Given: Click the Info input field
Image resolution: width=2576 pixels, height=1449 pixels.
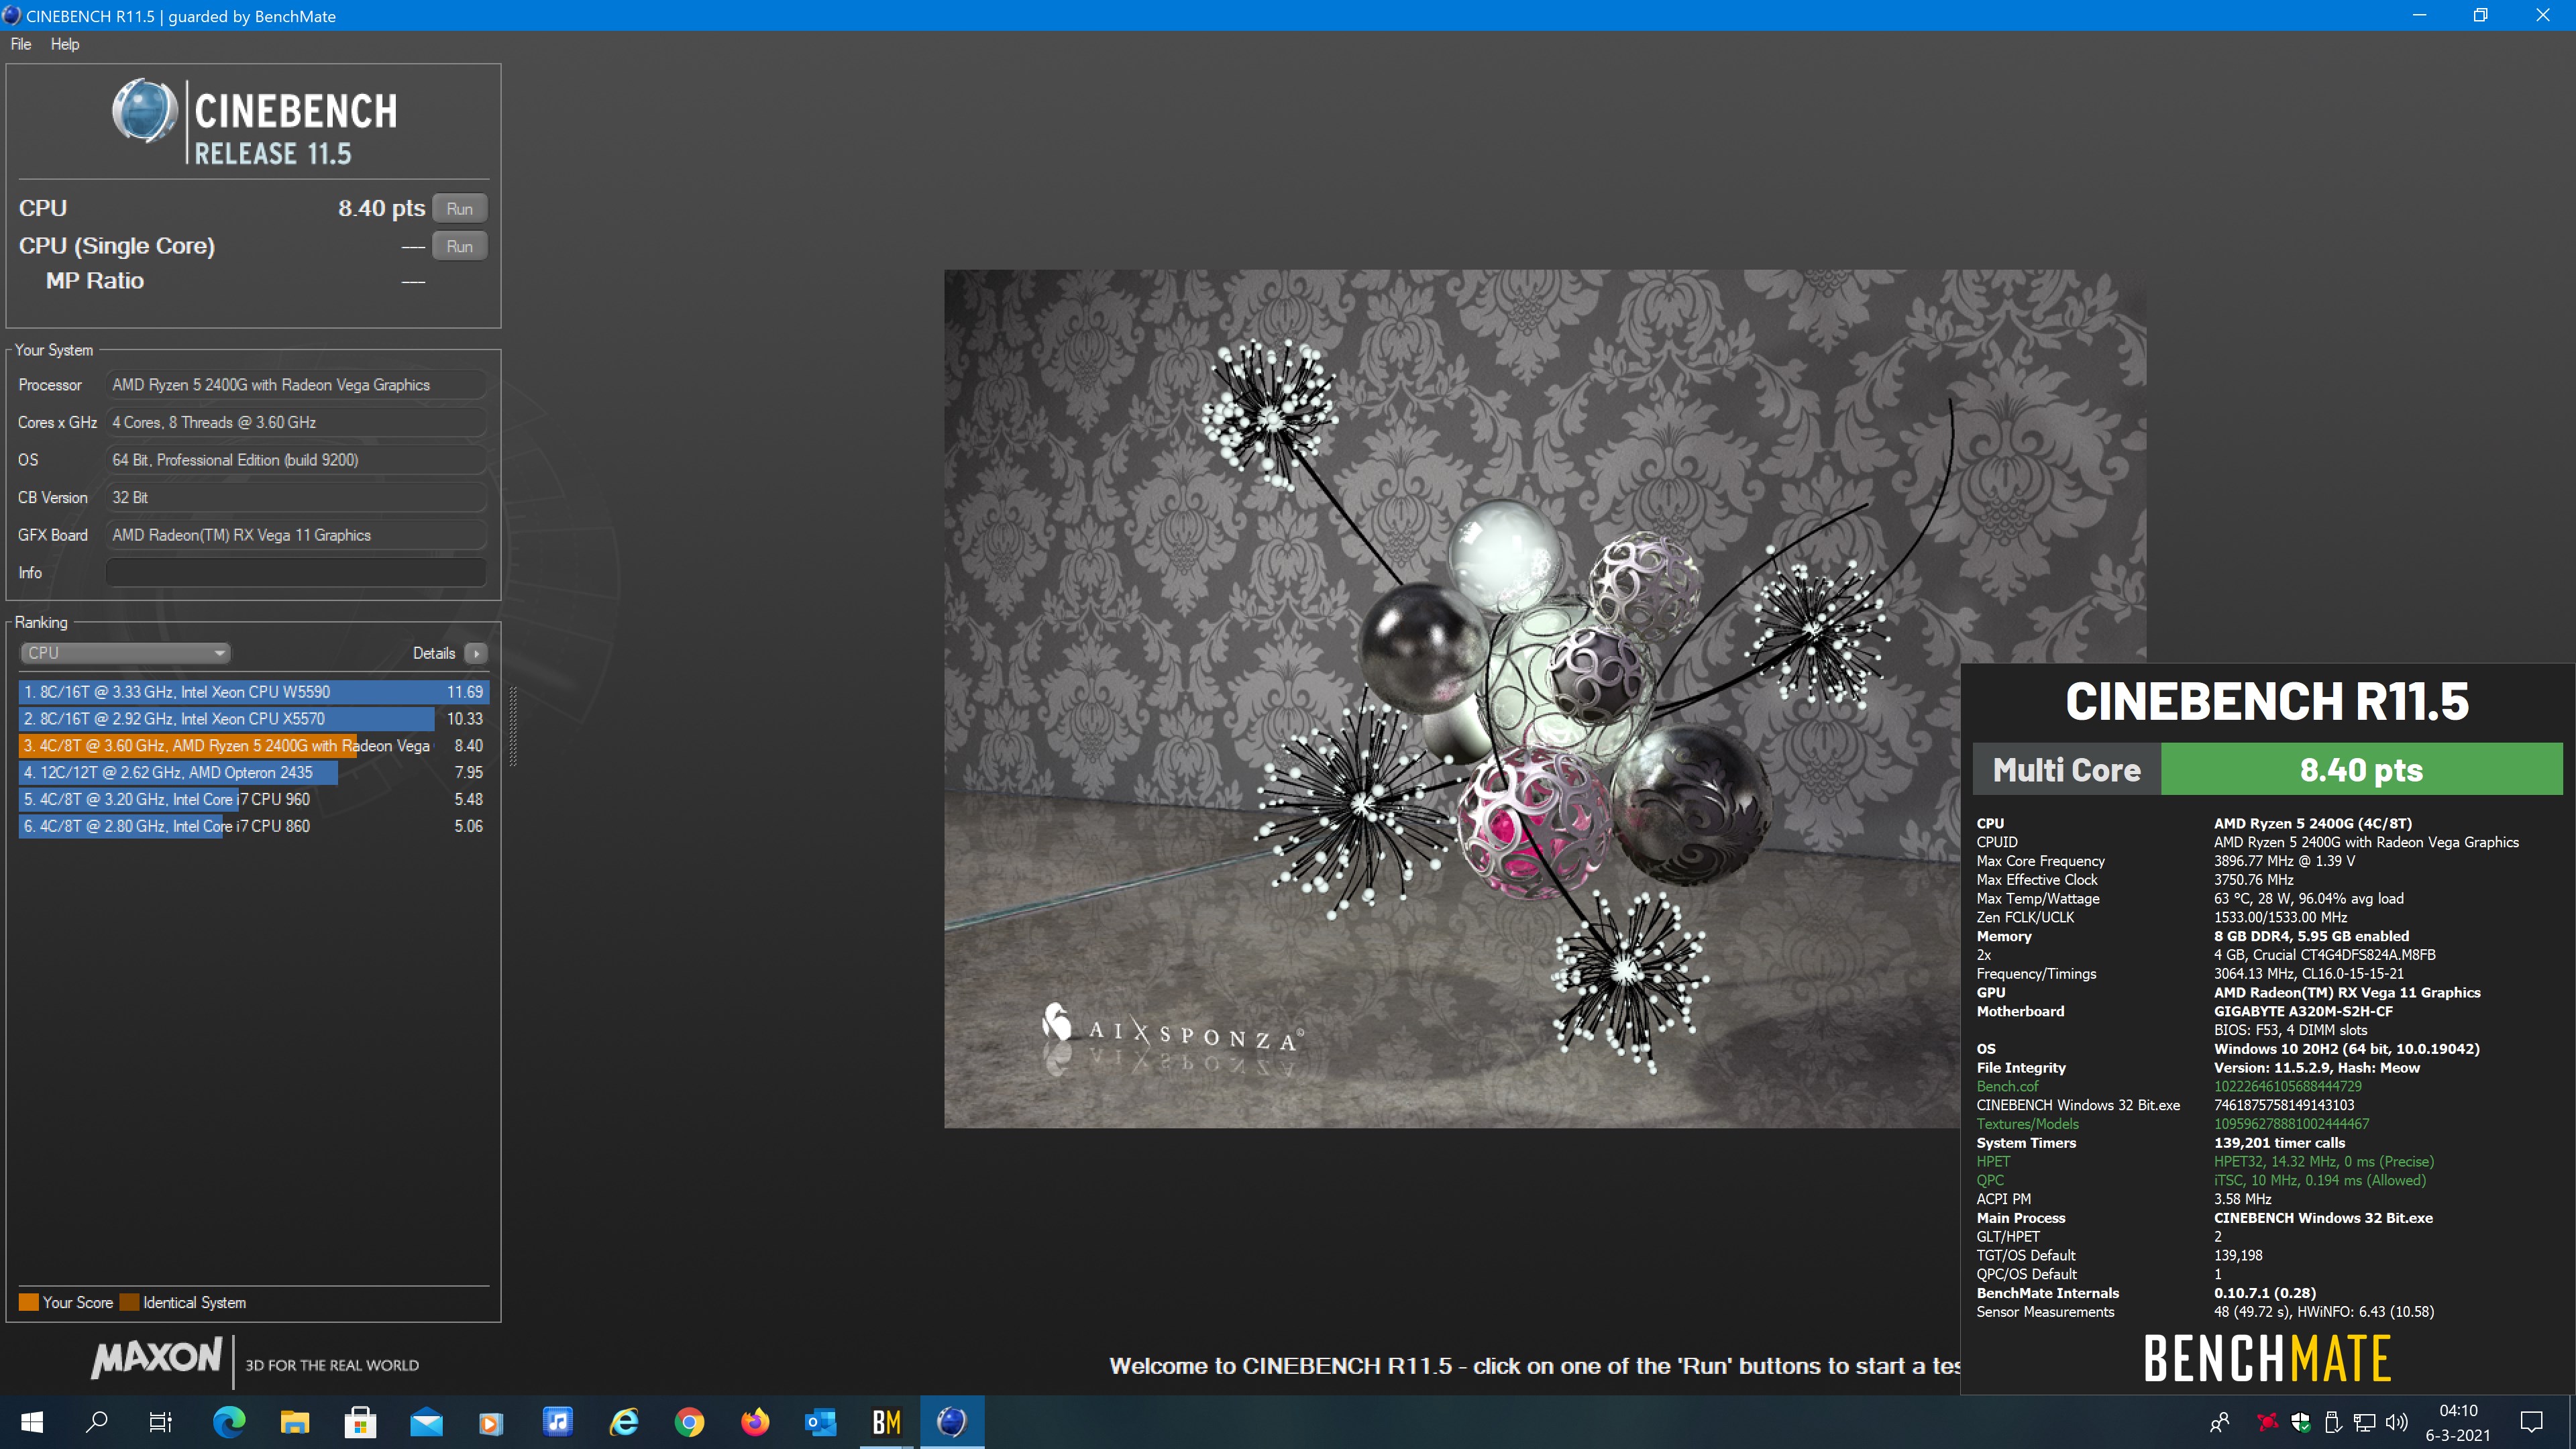Looking at the screenshot, I should [296, 573].
